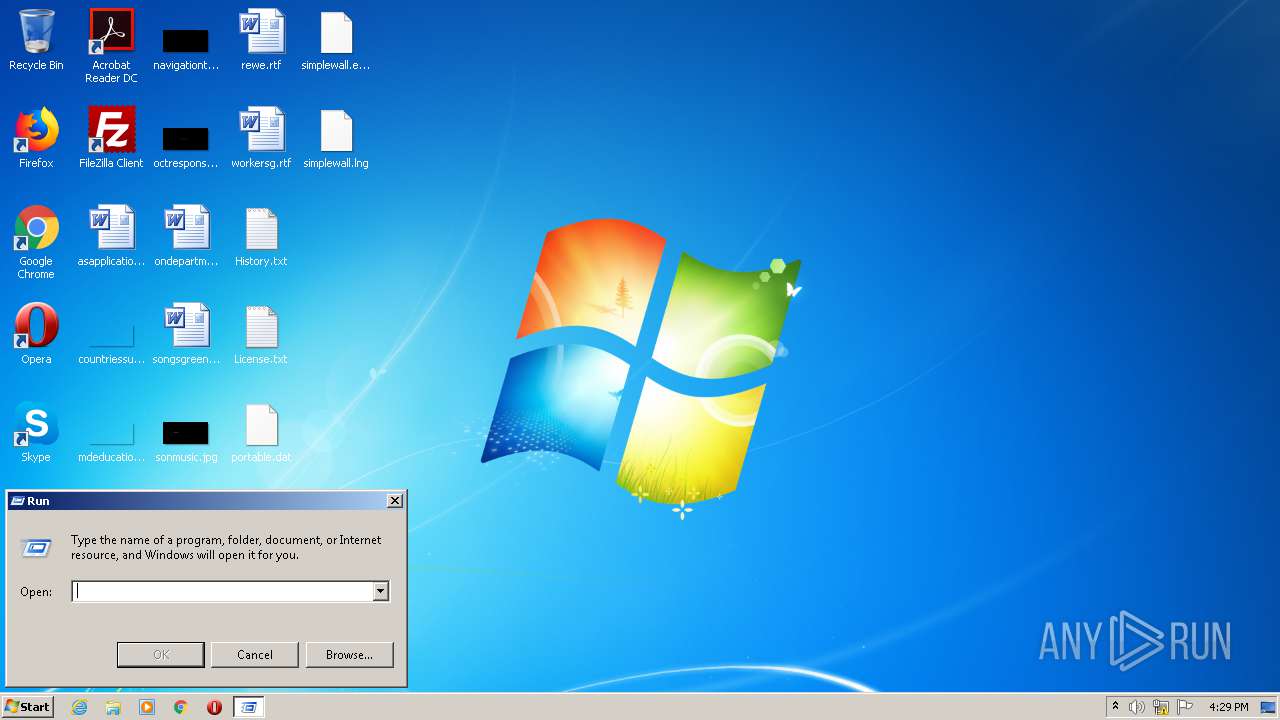The image size is (1280, 720).
Task: Open Internet Explorer from the taskbar
Action: (x=79, y=707)
